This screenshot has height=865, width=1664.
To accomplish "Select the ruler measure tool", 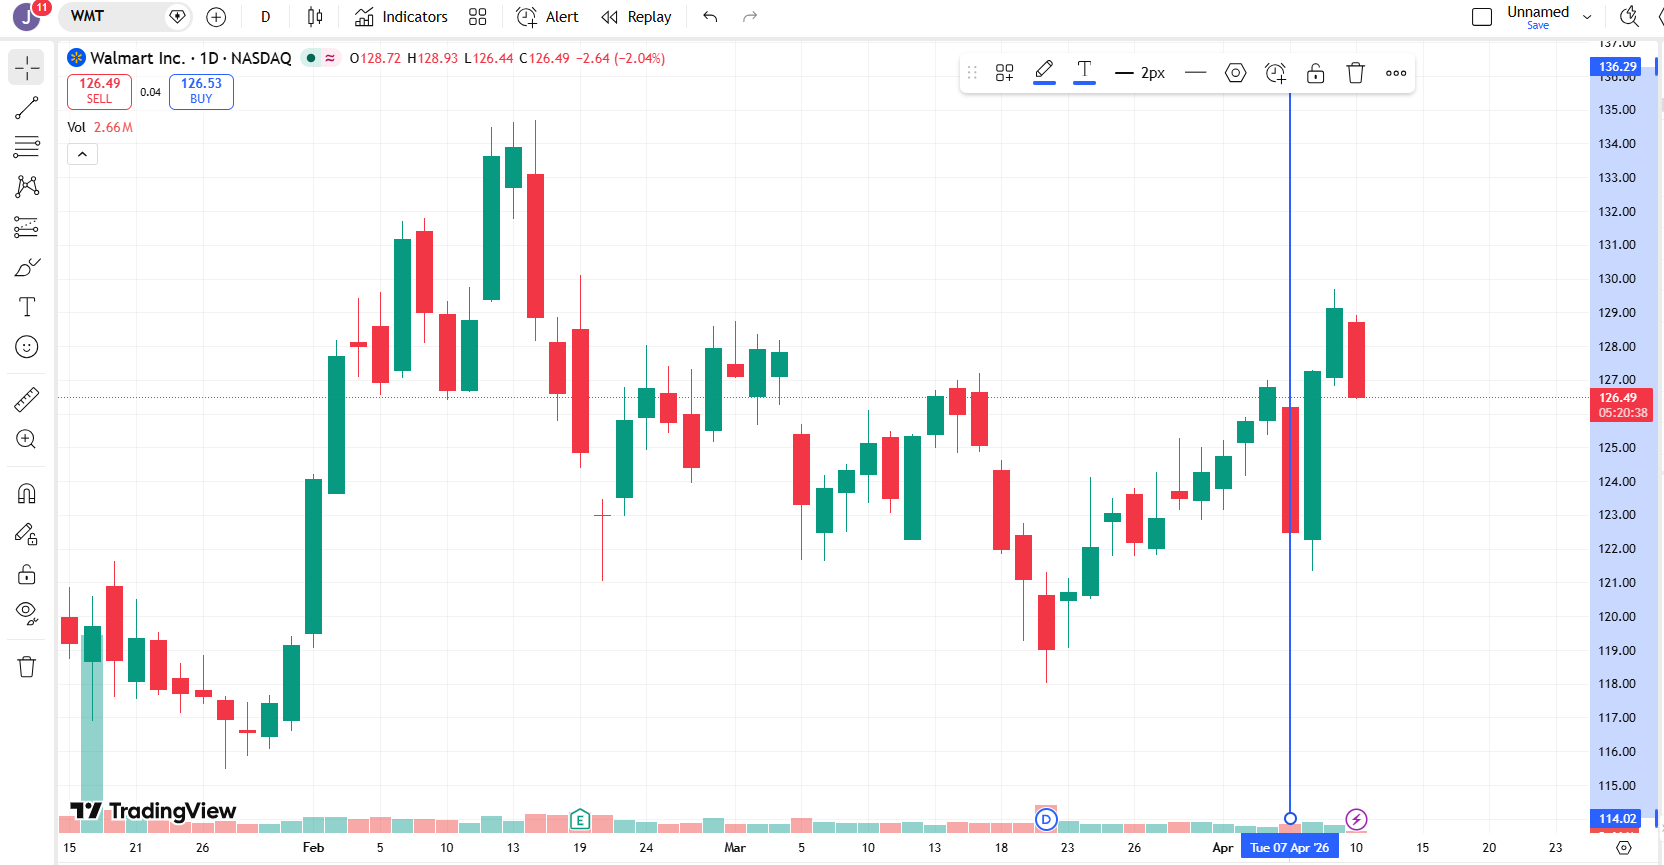I will 27,400.
